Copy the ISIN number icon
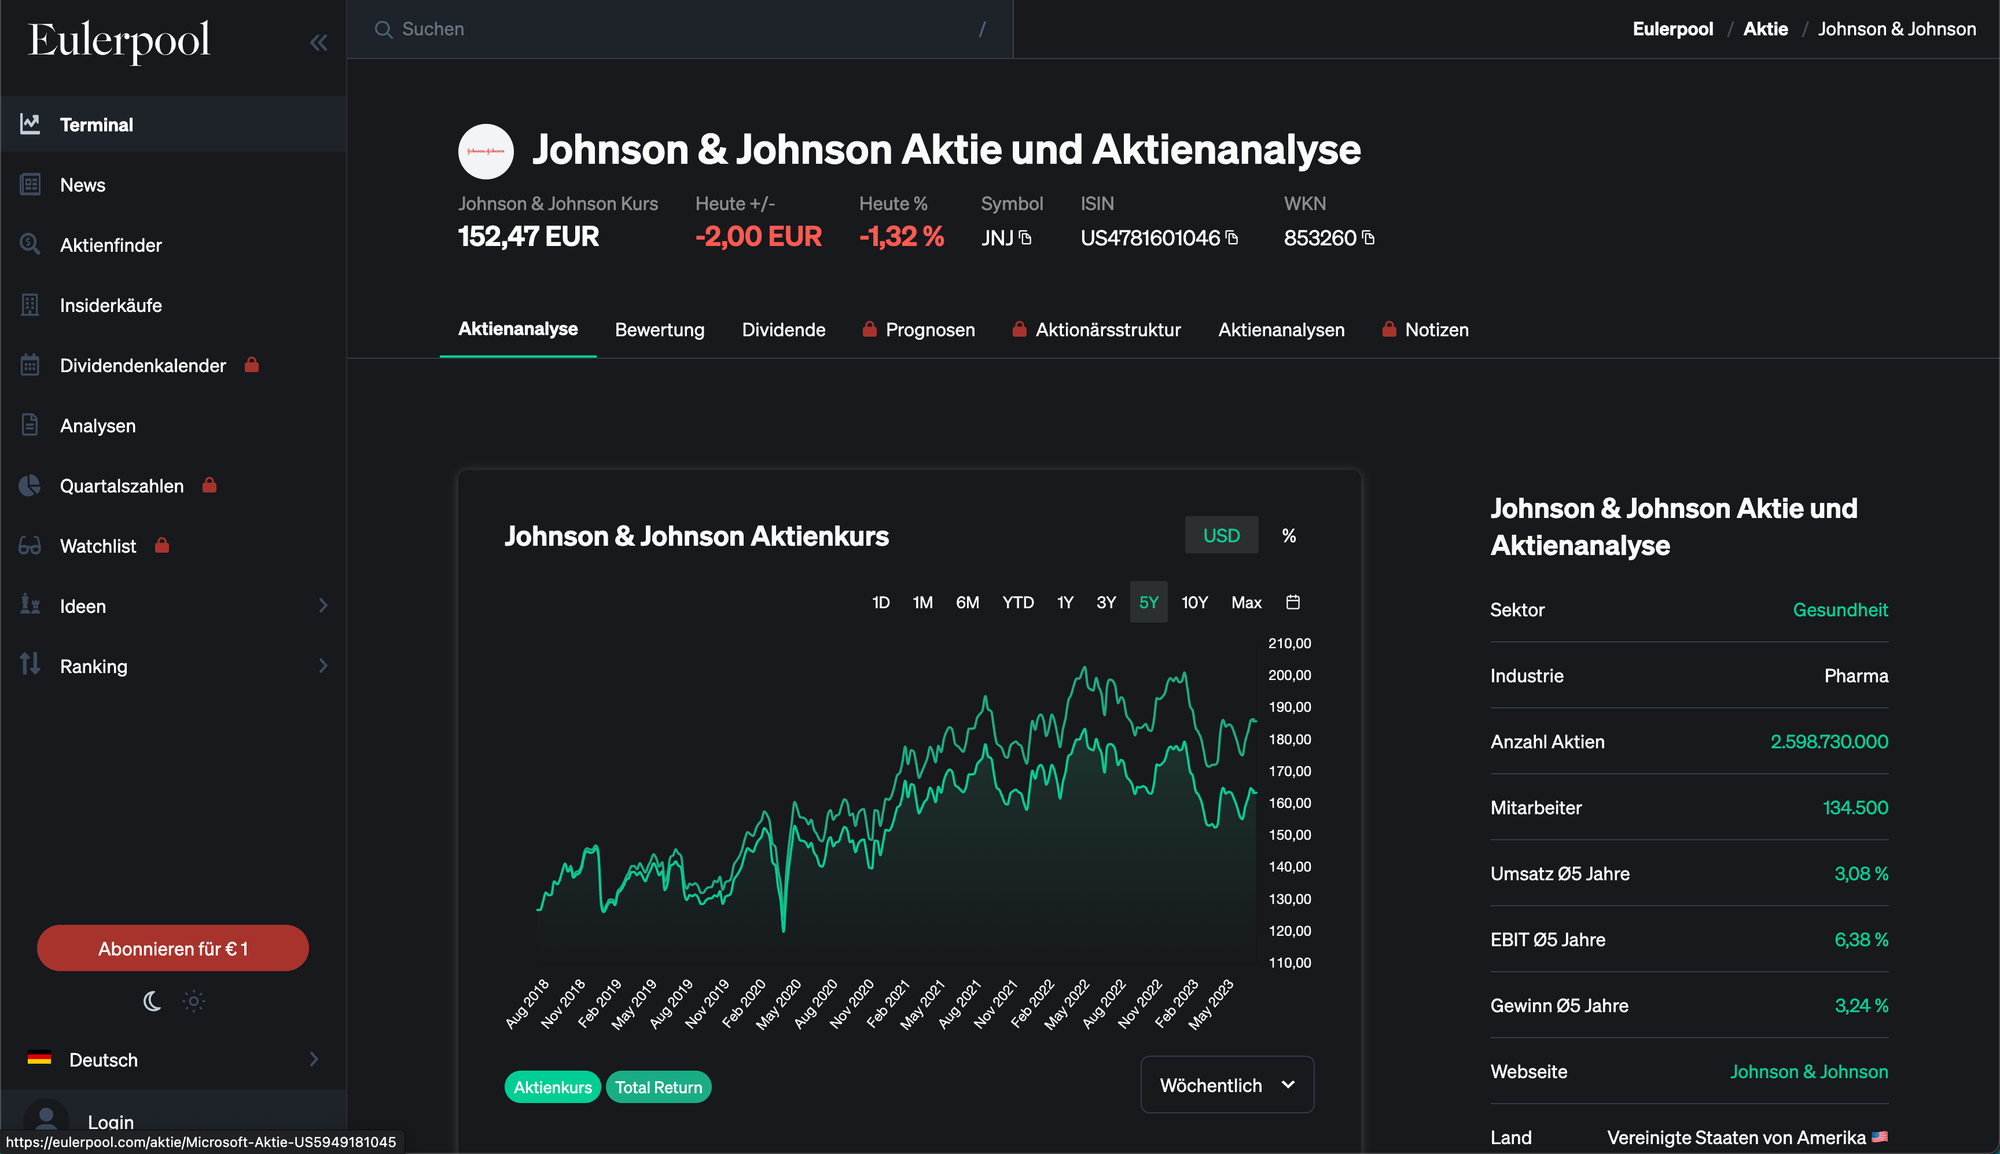 pos(1232,238)
